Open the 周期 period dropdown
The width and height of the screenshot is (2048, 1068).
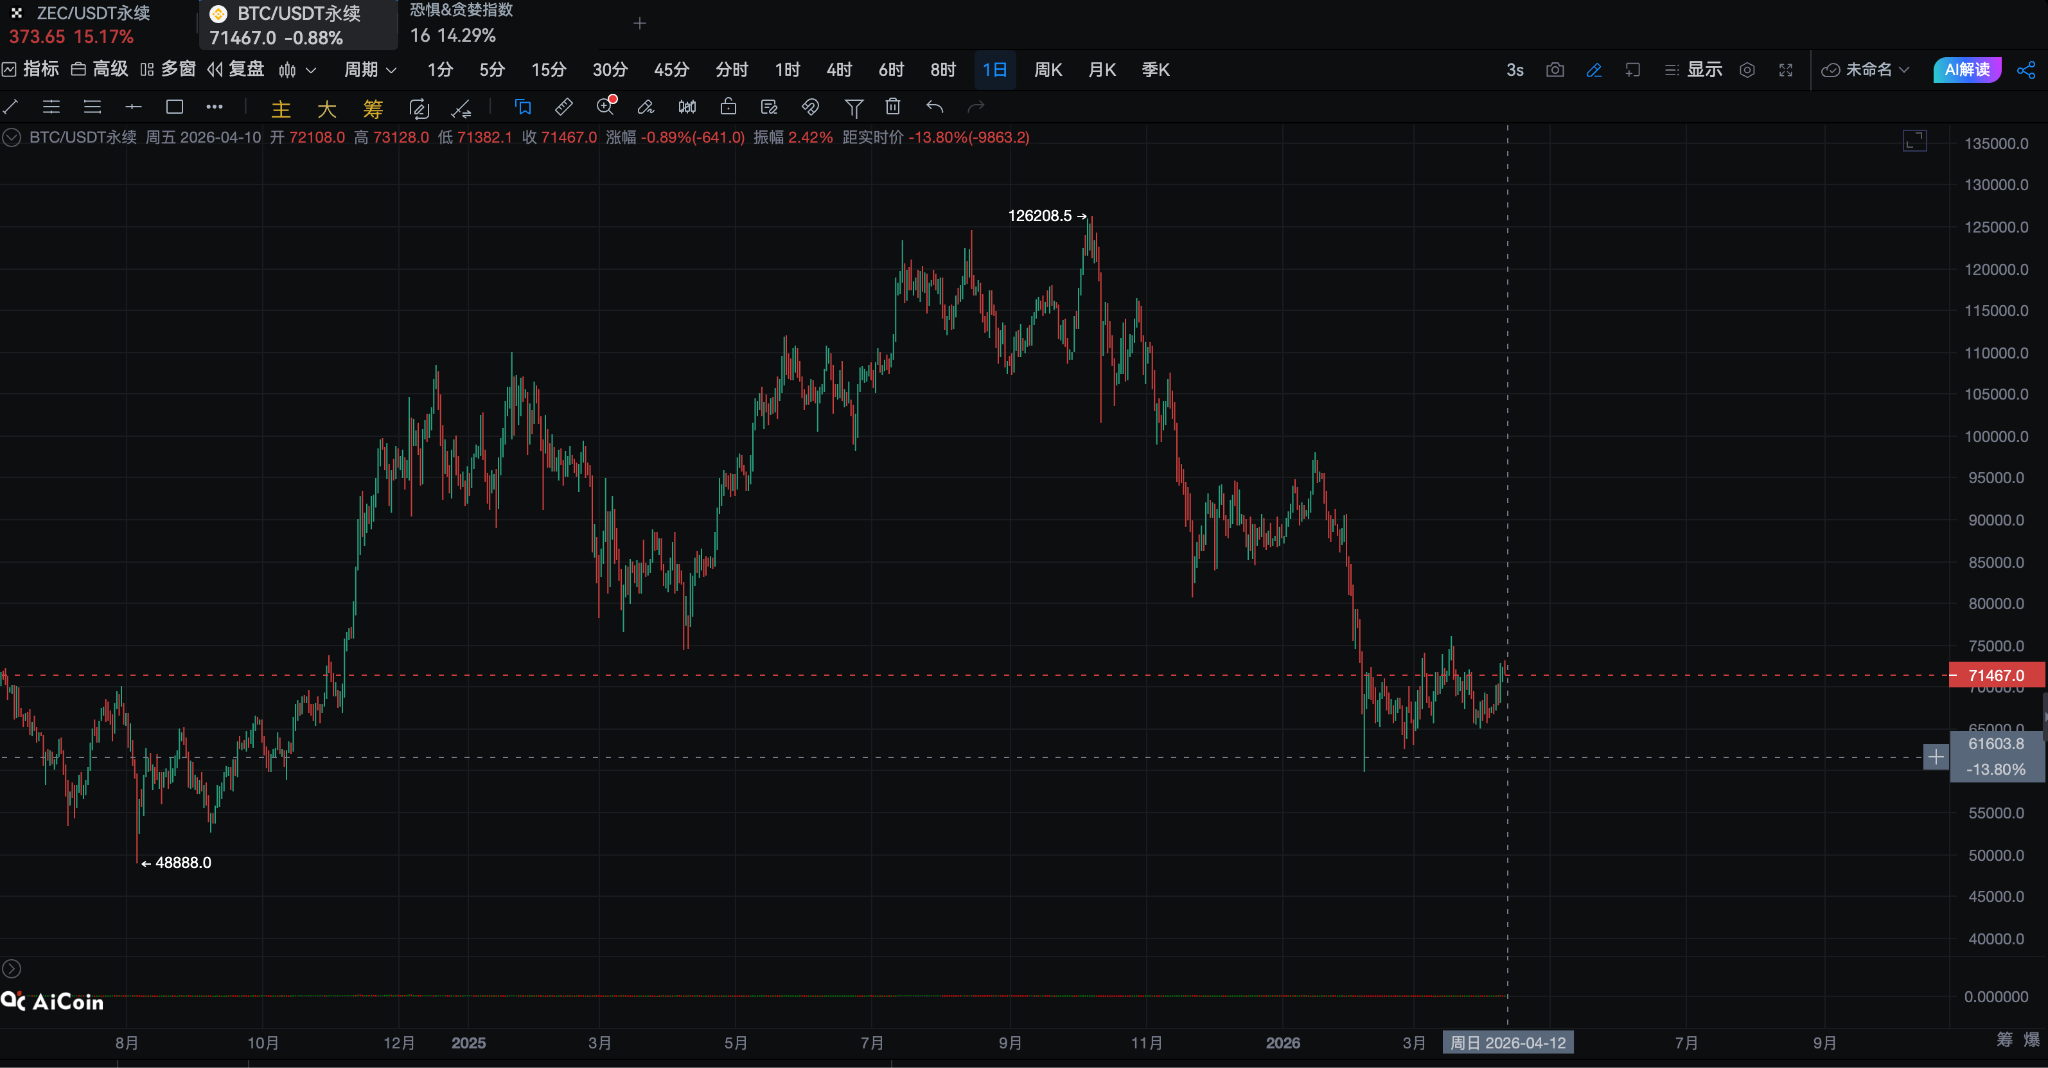pyautogui.click(x=370, y=70)
